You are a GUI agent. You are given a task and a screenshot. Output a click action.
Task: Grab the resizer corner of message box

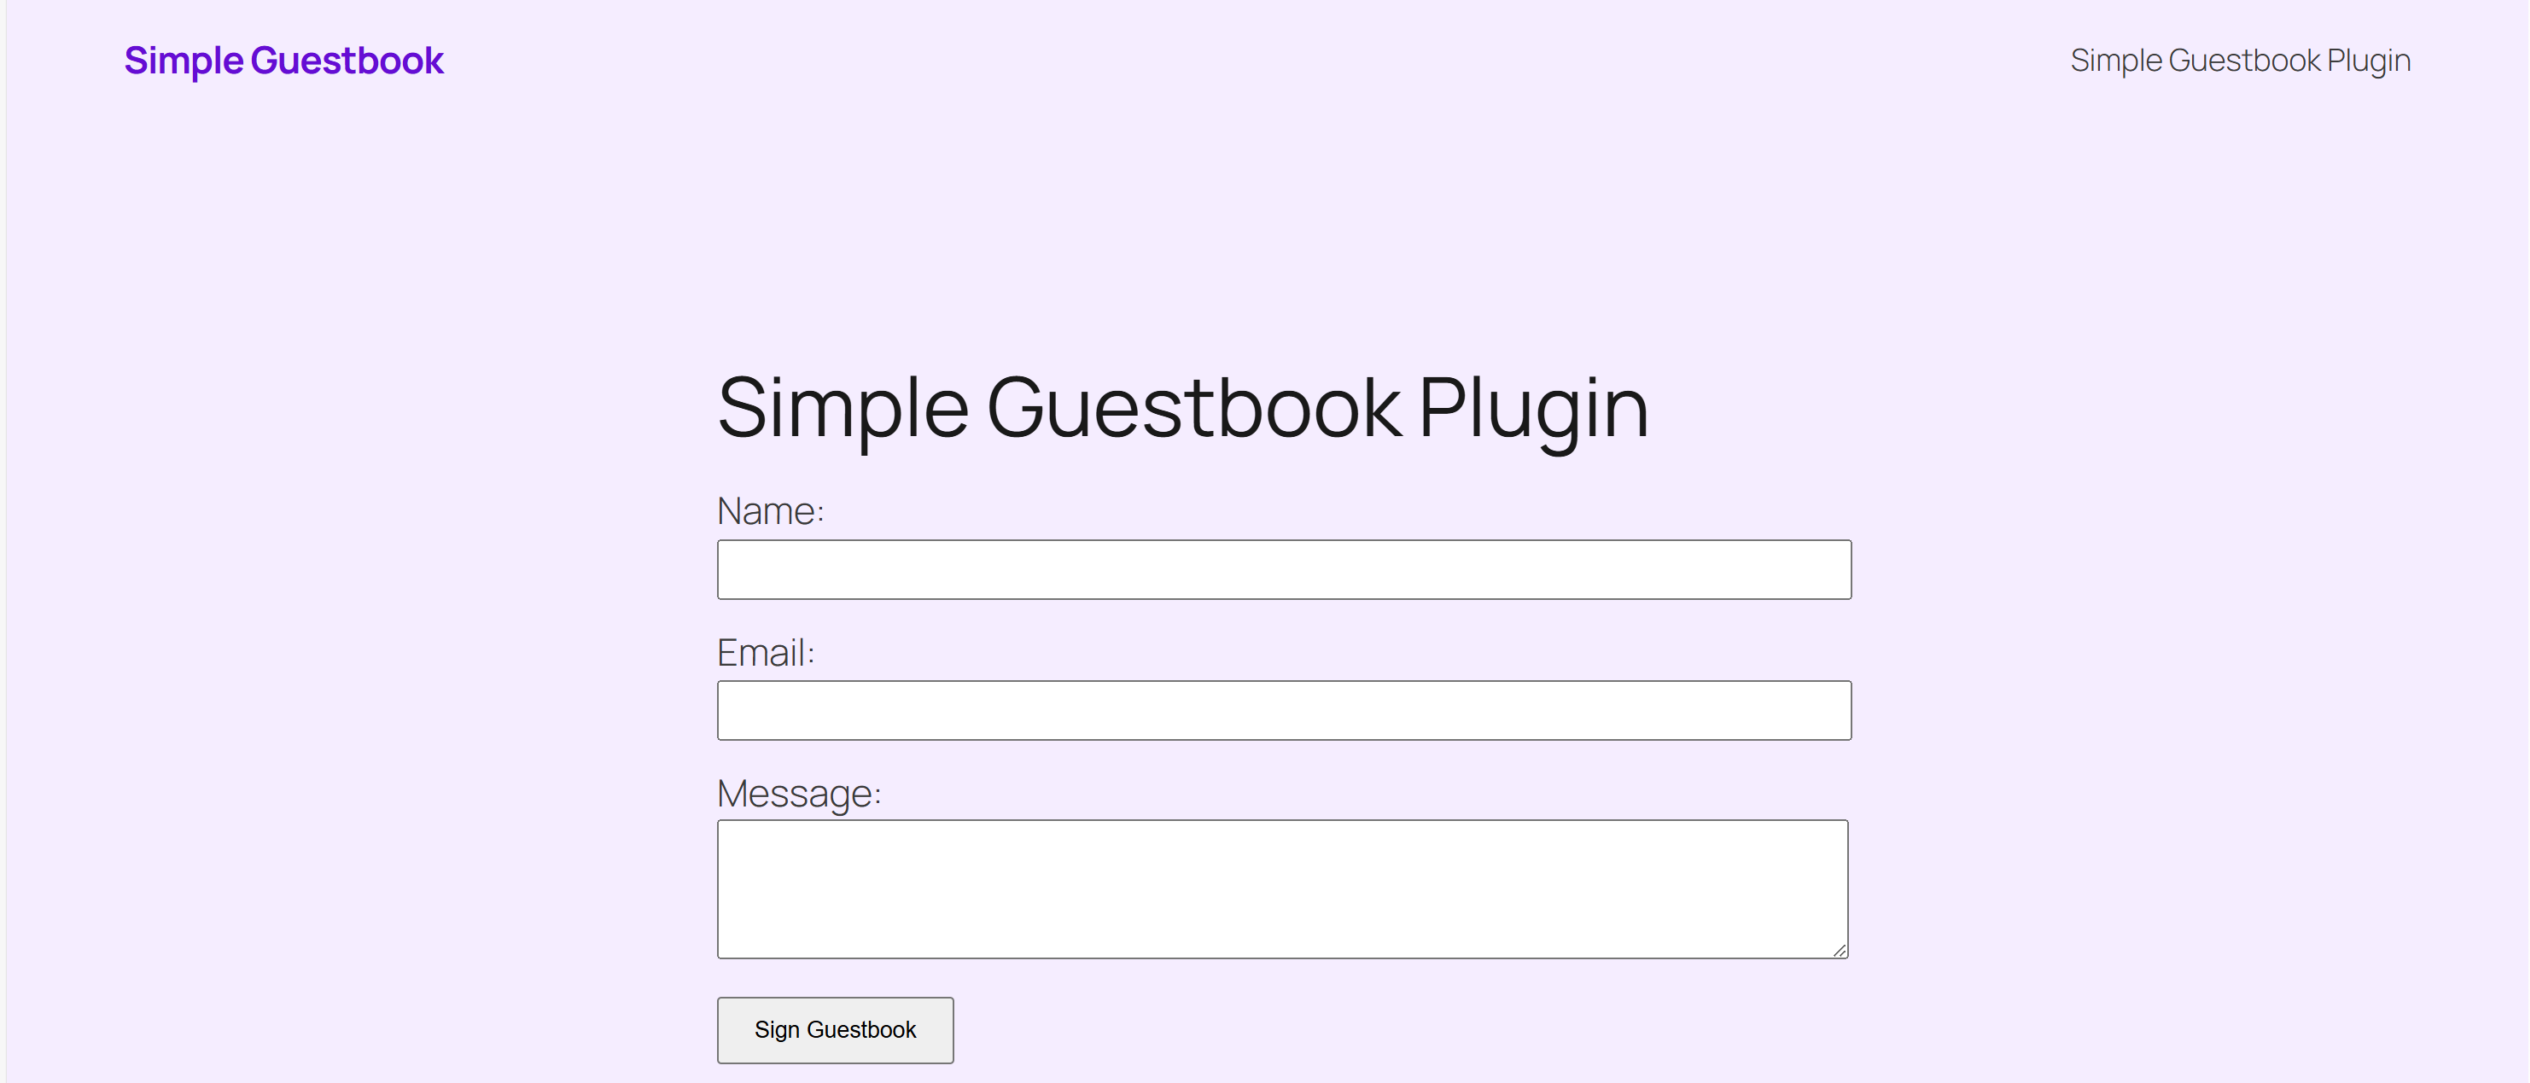(x=1839, y=950)
